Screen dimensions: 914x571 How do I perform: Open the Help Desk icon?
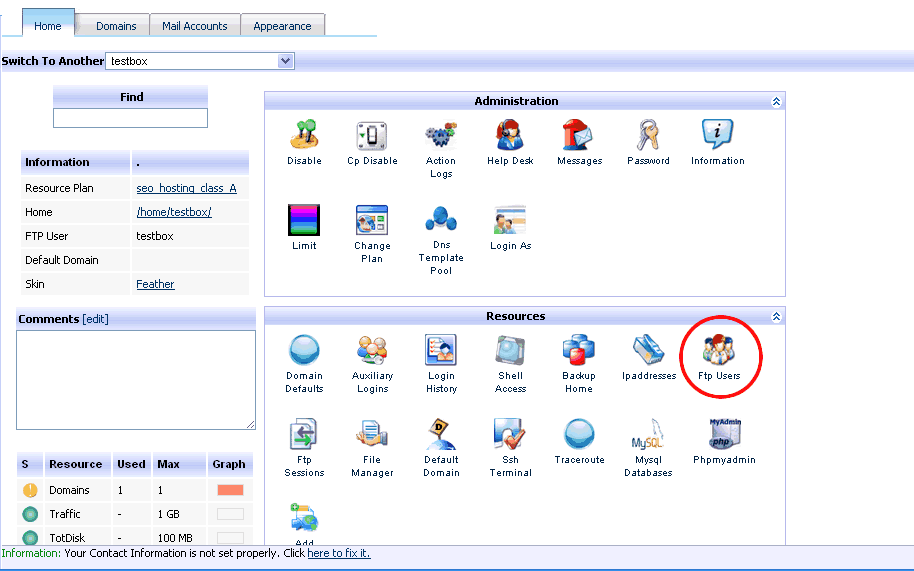(x=509, y=135)
